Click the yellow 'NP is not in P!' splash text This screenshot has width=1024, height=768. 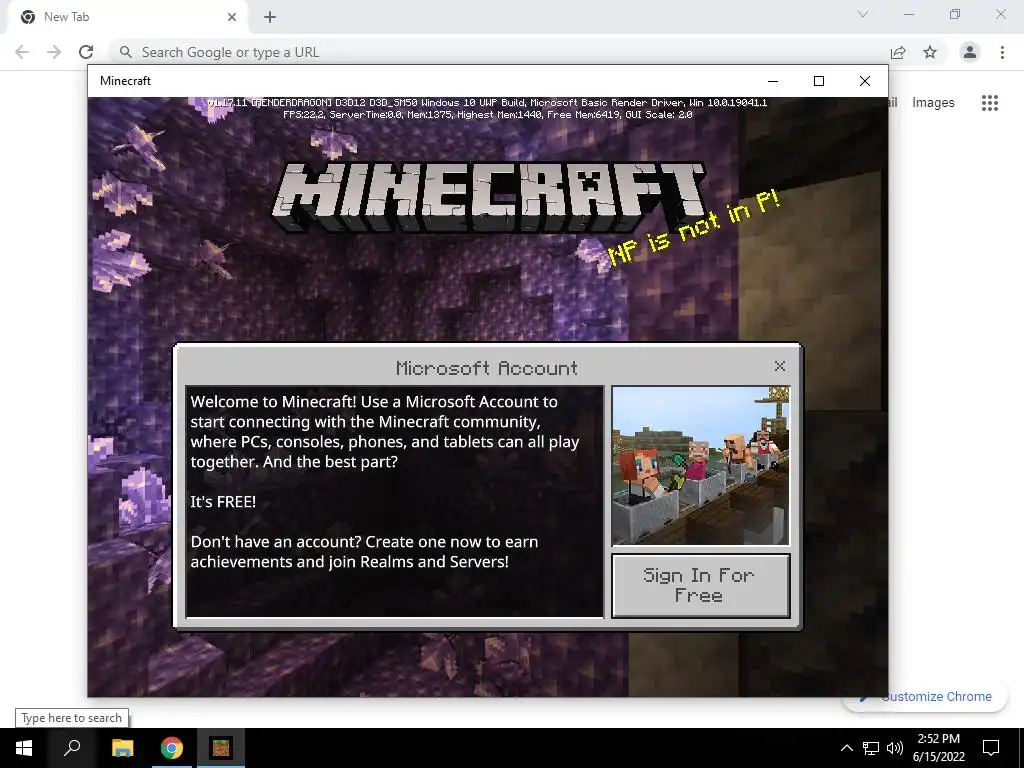[x=694, y=227]
